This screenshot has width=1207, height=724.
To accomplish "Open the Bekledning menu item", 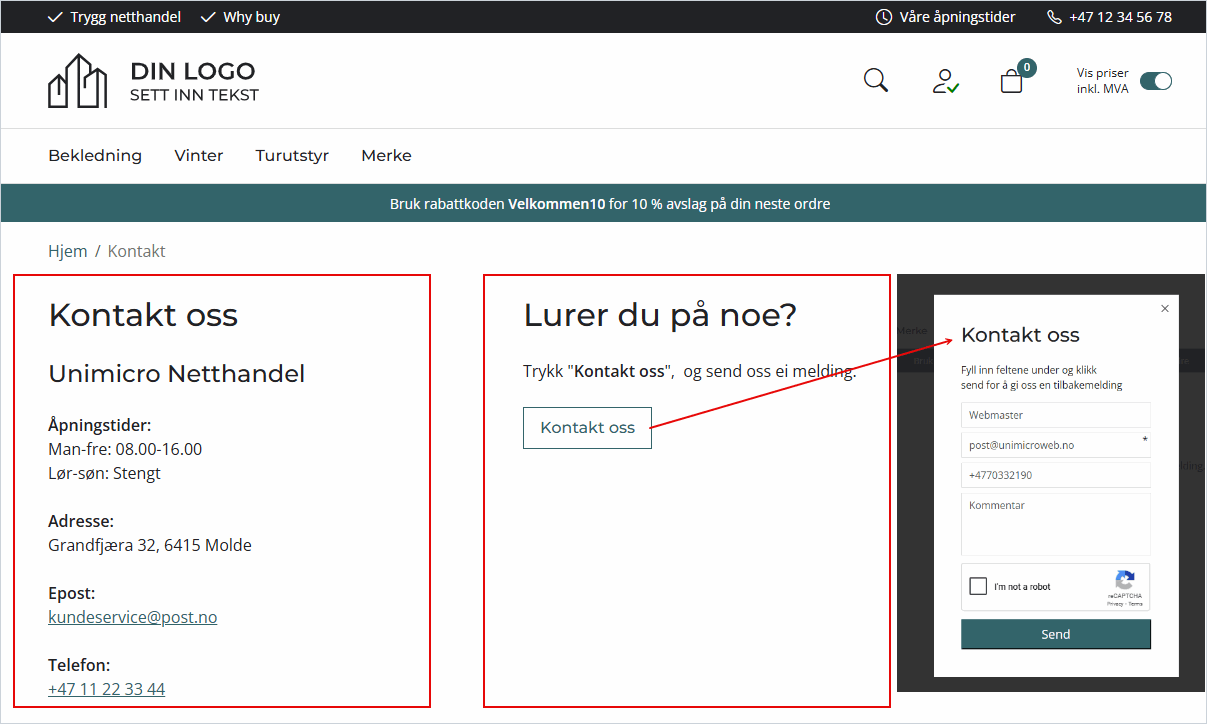I will point(95,155).
